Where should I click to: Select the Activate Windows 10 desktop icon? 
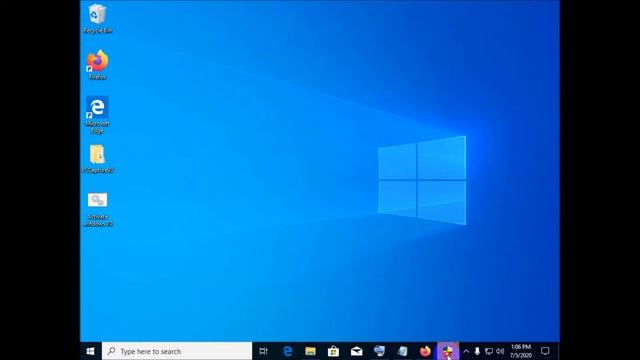coord(97,209)
